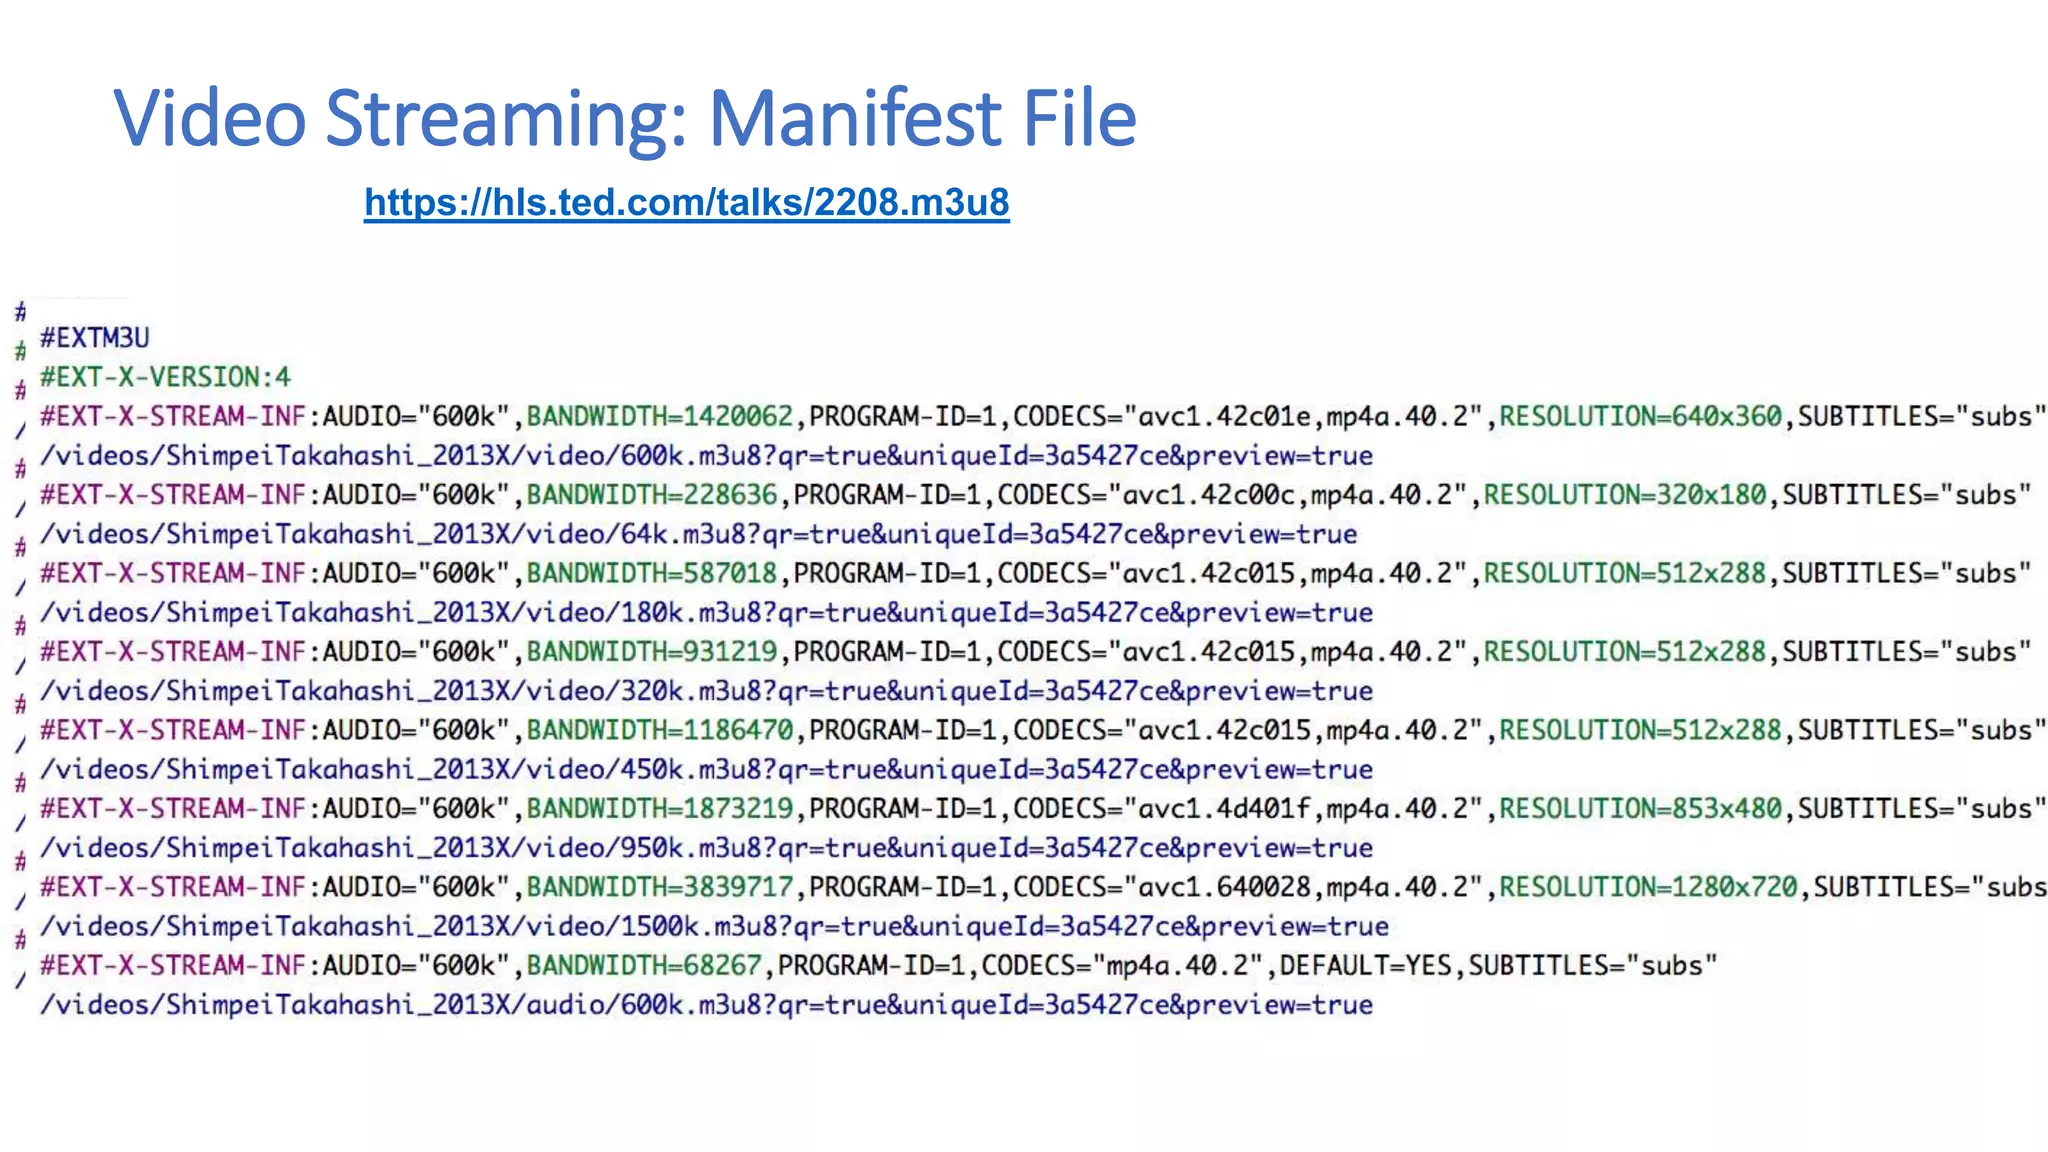Viewport: 2048px width, 1152px height.
Task: Select the video/450k.m3u8 path line
Action: 707,770
